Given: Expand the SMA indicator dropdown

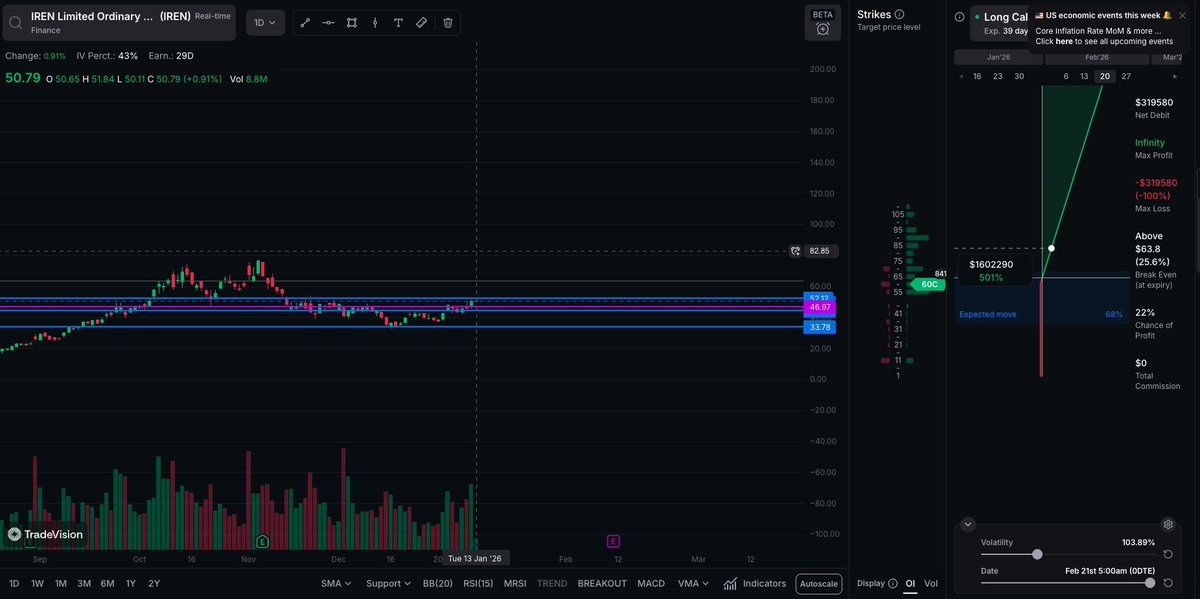Looking at the screenshot, I should (335, 583).
